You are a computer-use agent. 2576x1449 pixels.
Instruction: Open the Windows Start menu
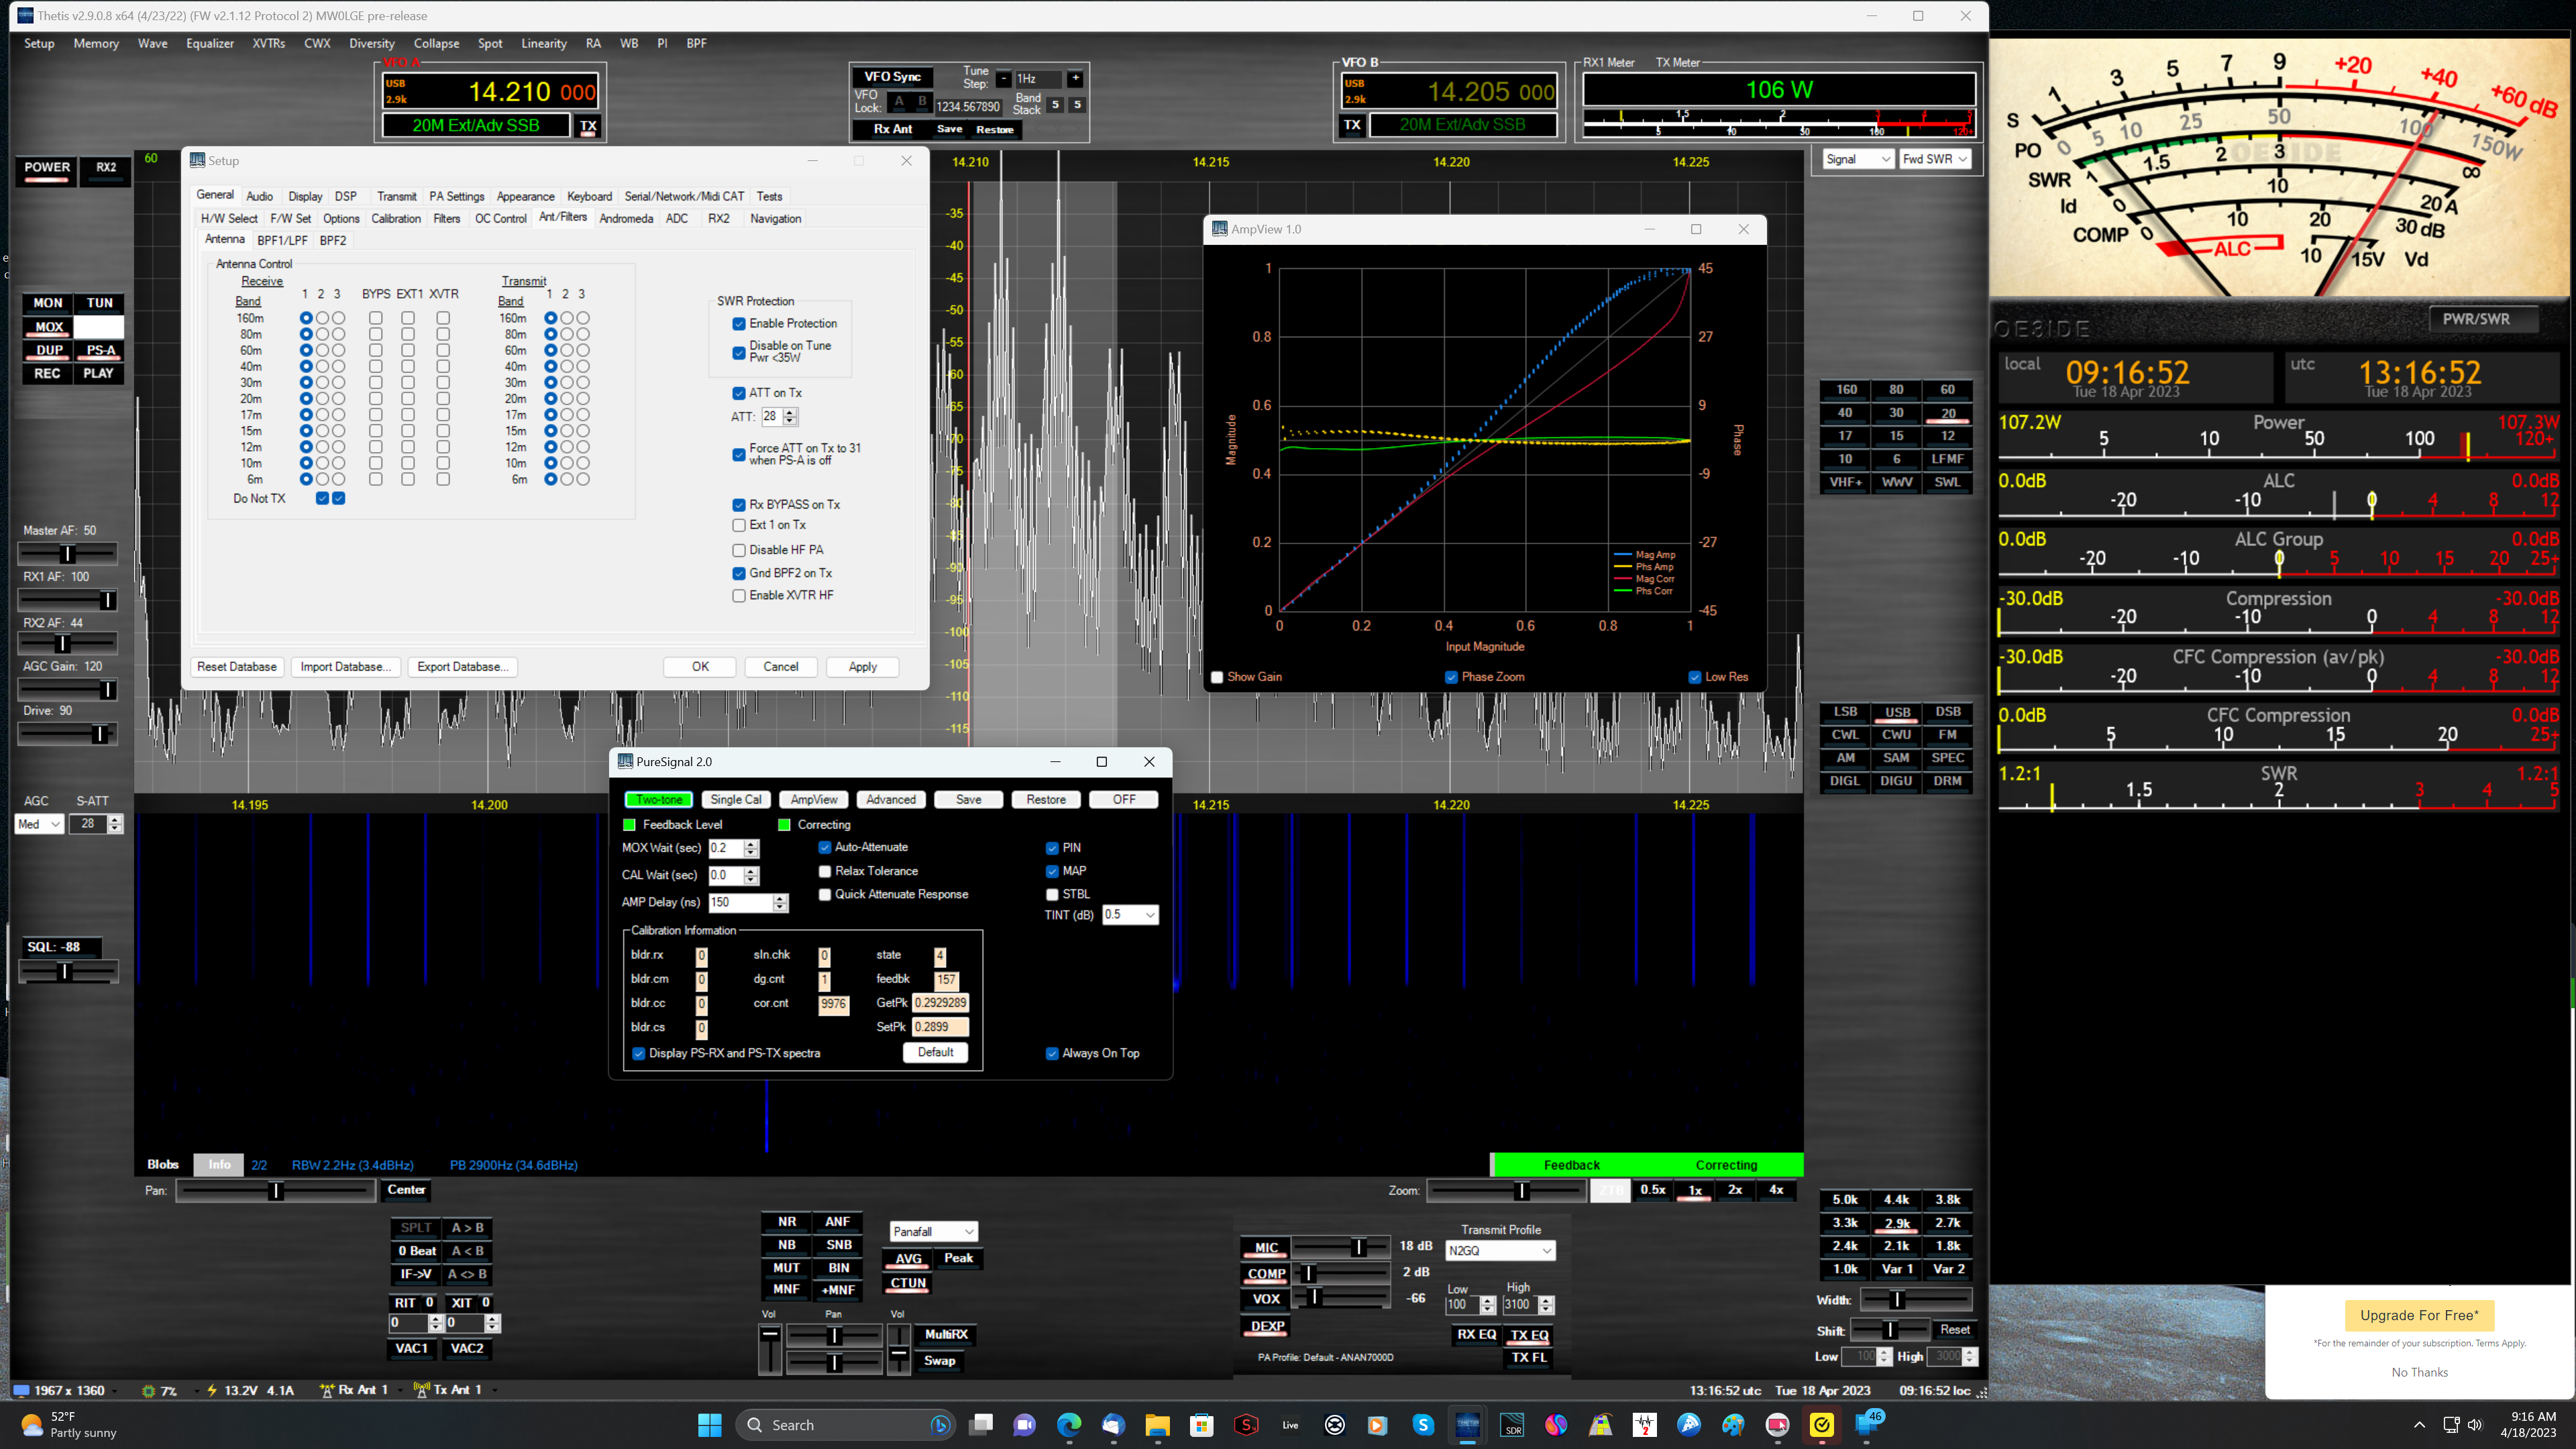710,1425
